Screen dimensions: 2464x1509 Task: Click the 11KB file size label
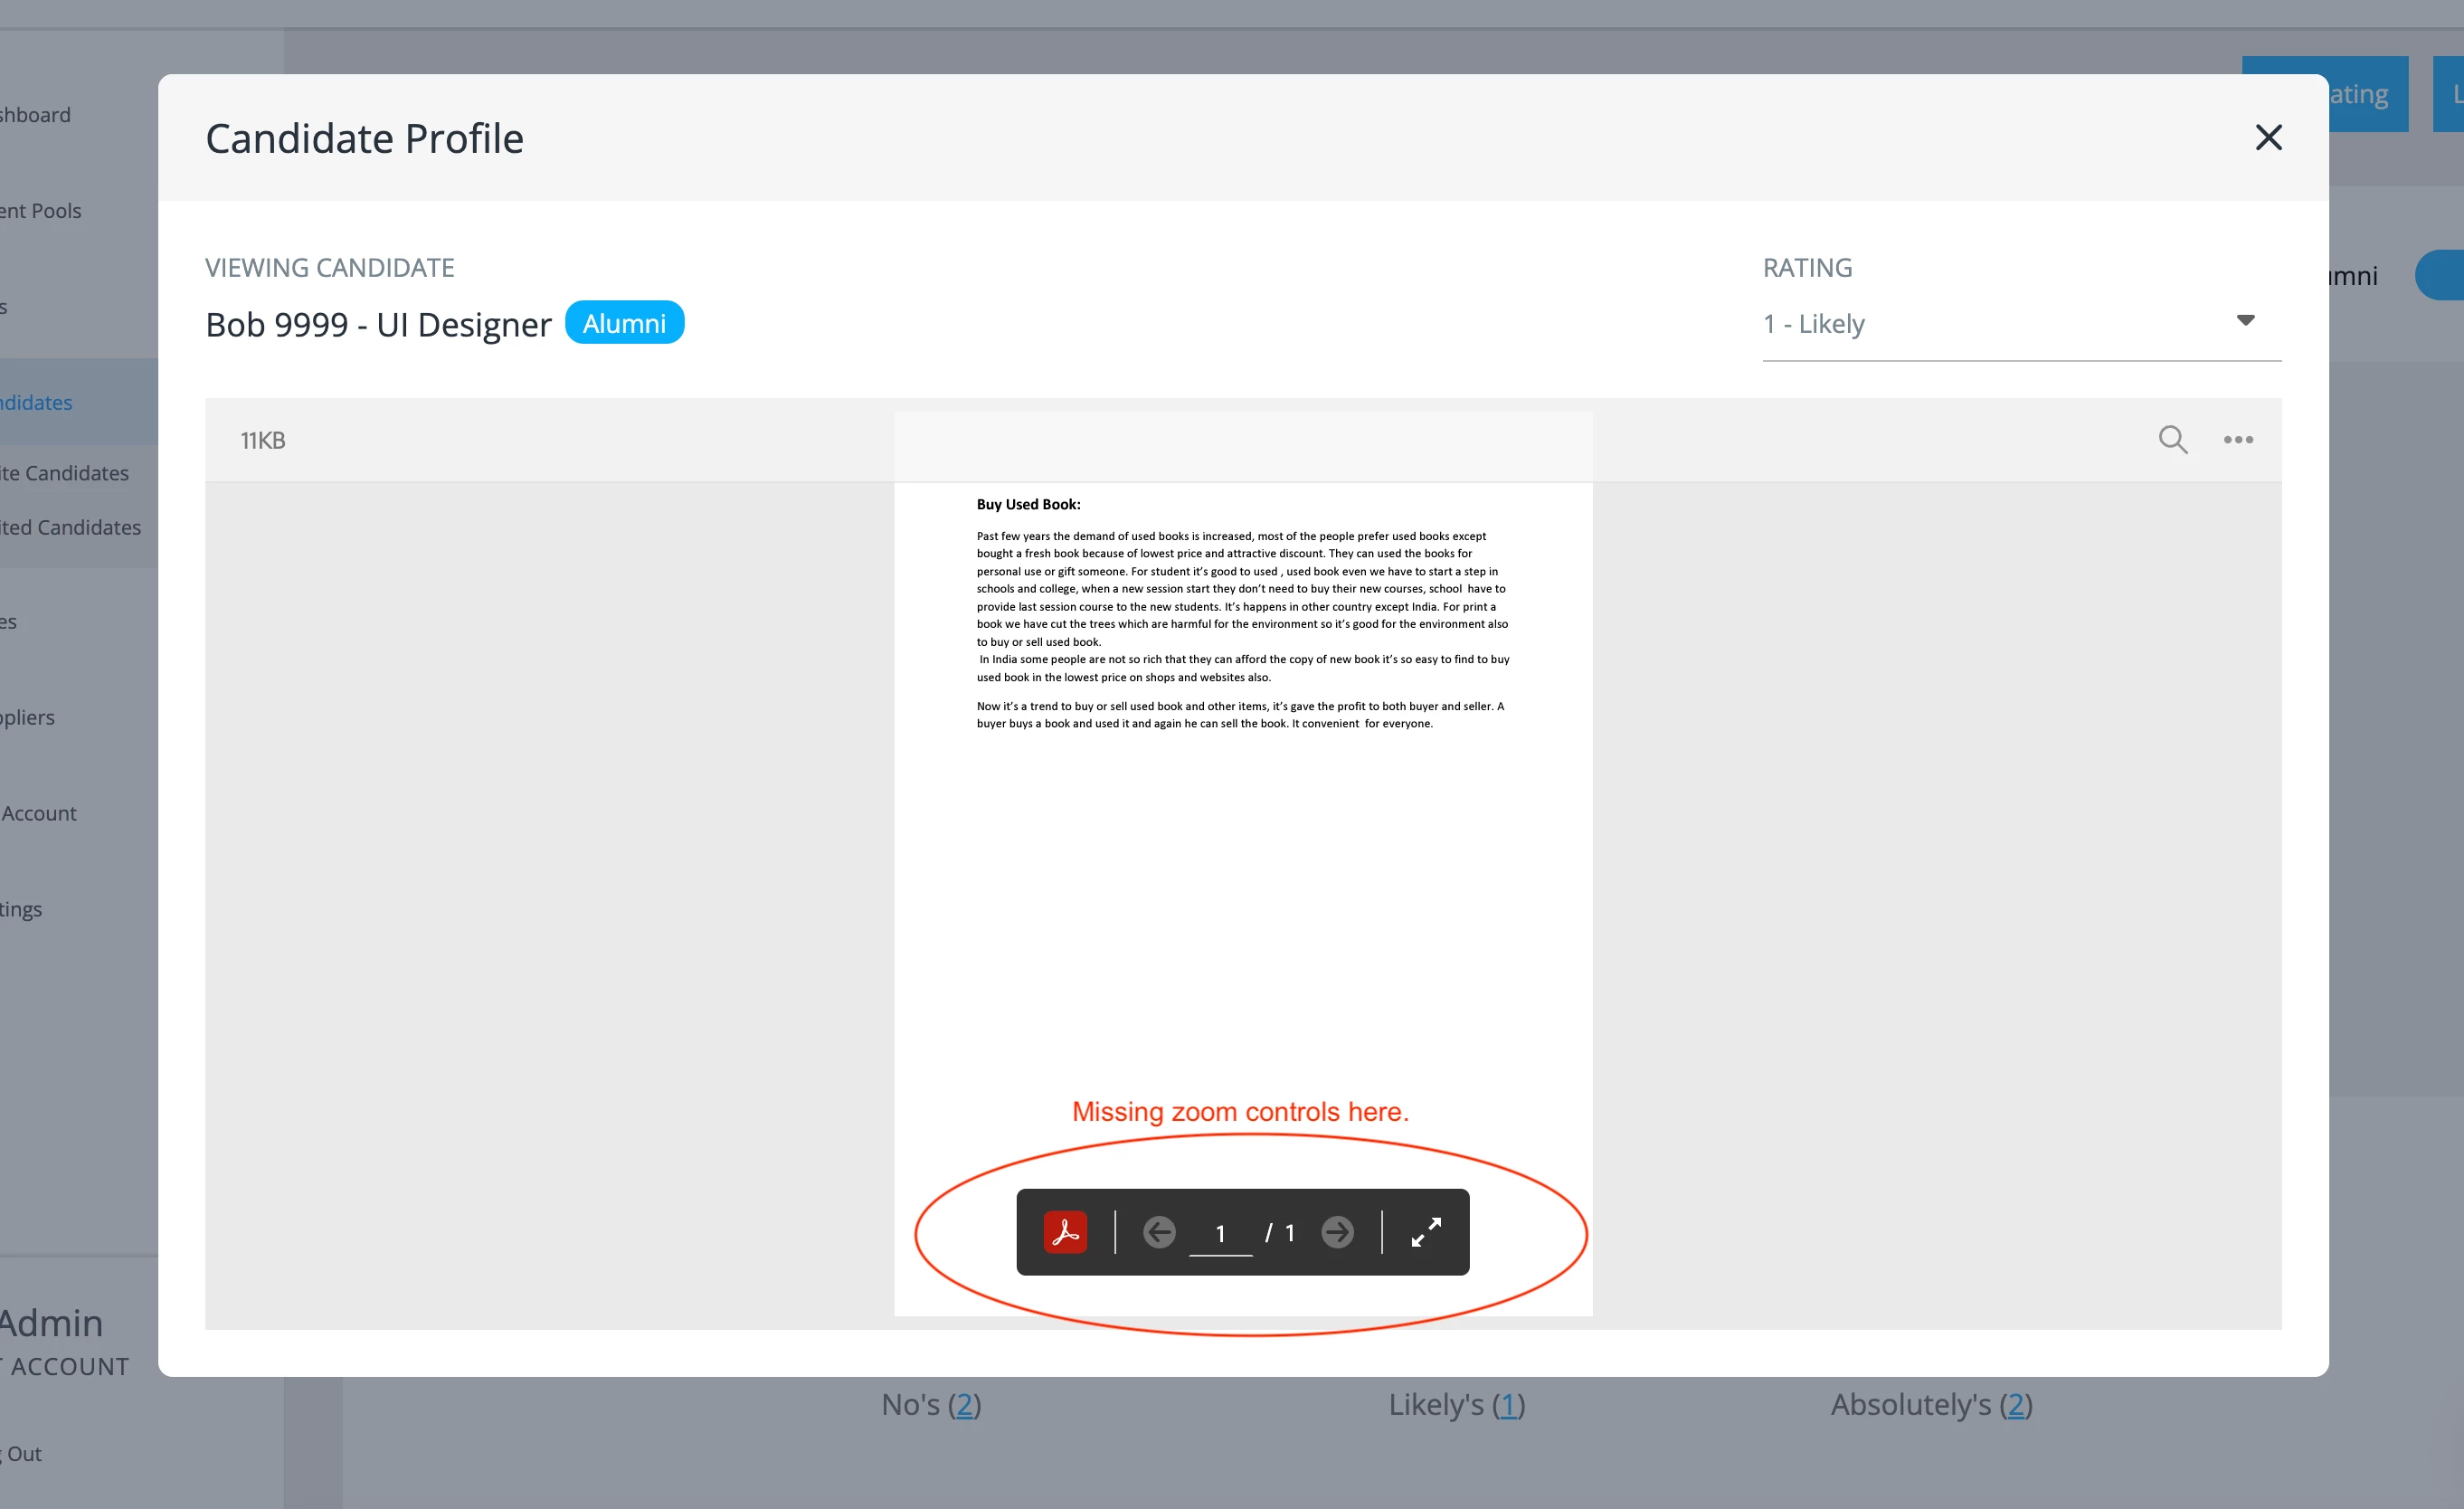(x=263, y=440)
